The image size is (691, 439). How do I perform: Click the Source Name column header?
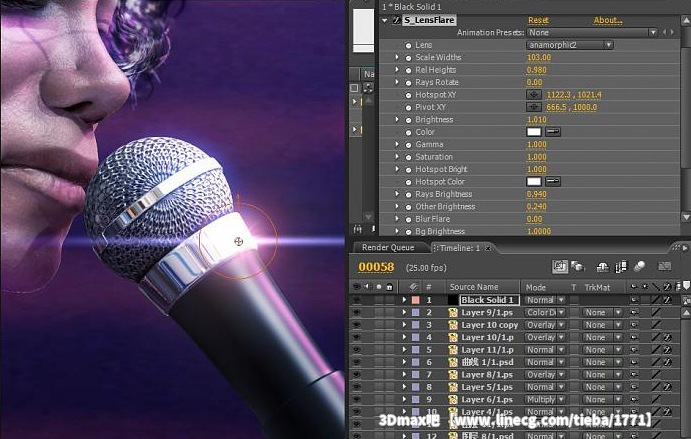(474, 287)
